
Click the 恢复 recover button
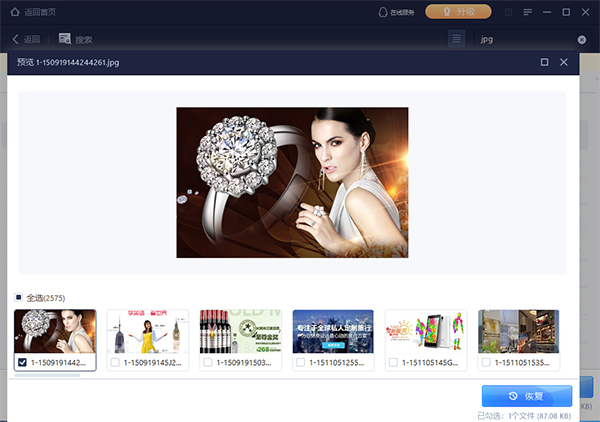click(527, 395)
